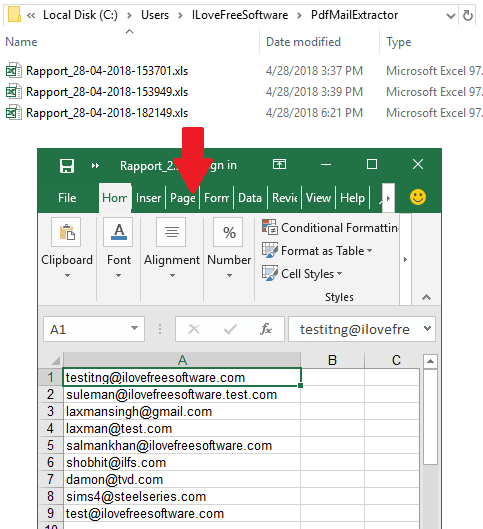Select cell salmankhan@ilovefreesoftware.com

[182, 445]
